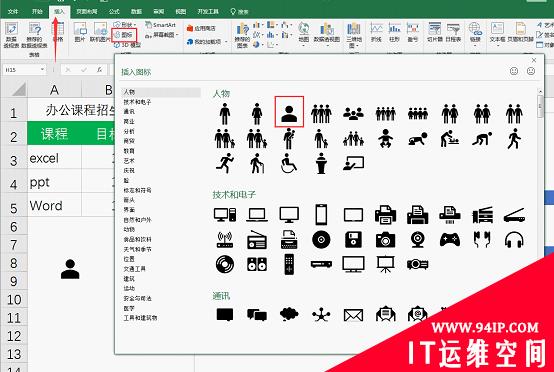Pick the projector icon
554x372 pixels.
(417, 264)
